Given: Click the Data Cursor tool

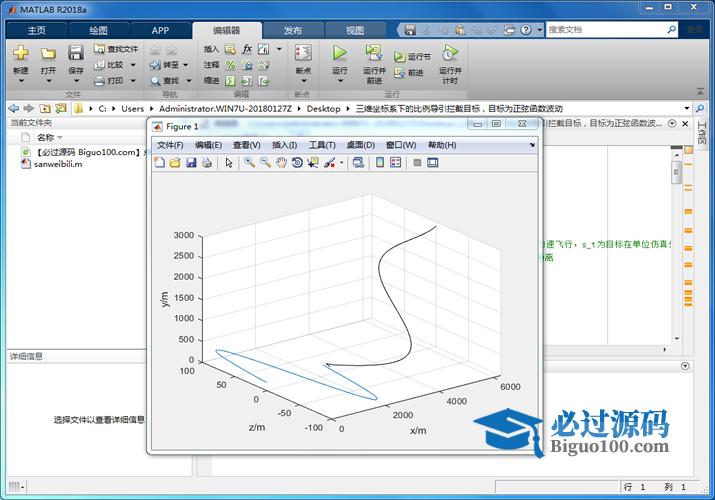Looking at the screenshot, I should pos(313,163).
